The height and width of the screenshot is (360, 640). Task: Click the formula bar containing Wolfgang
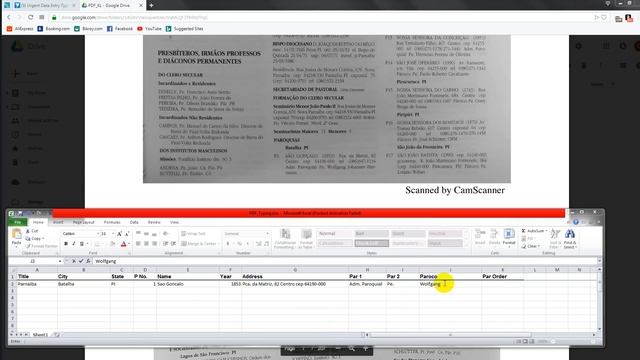[x=345, y=261]
